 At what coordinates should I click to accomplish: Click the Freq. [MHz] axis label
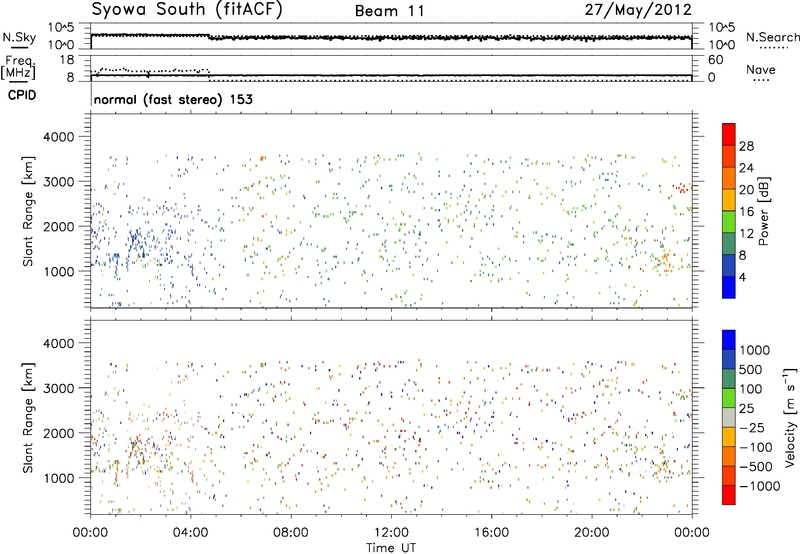(x=18, y=68)
